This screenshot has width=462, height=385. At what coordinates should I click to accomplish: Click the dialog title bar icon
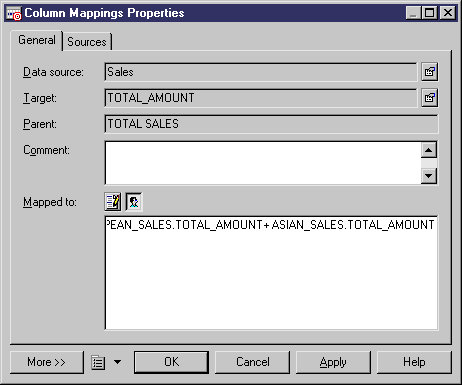[x=14, y=13]
